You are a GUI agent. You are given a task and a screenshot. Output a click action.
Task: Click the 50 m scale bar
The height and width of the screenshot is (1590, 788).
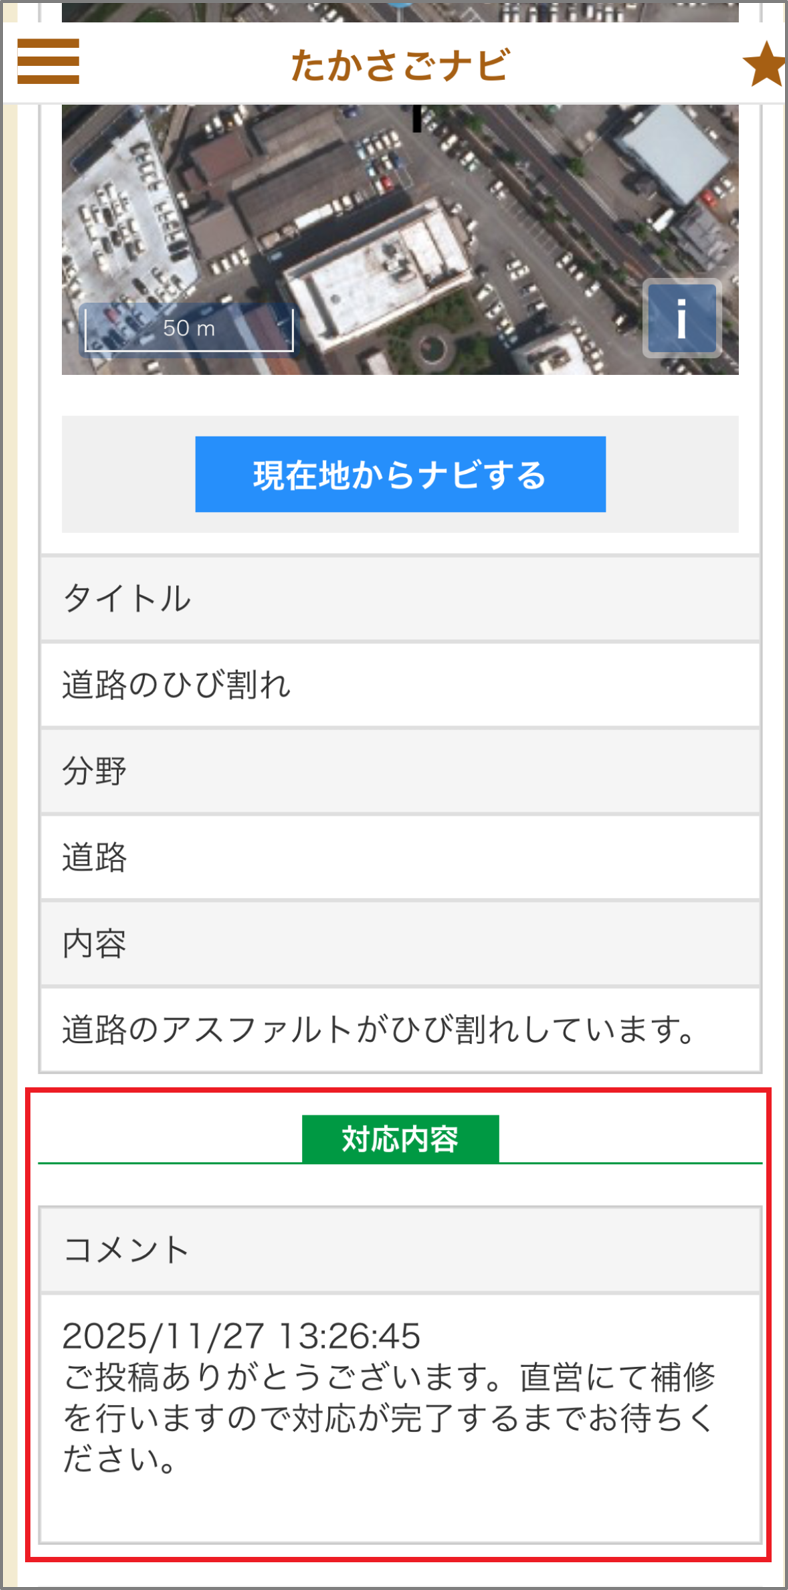coord(188,329)
